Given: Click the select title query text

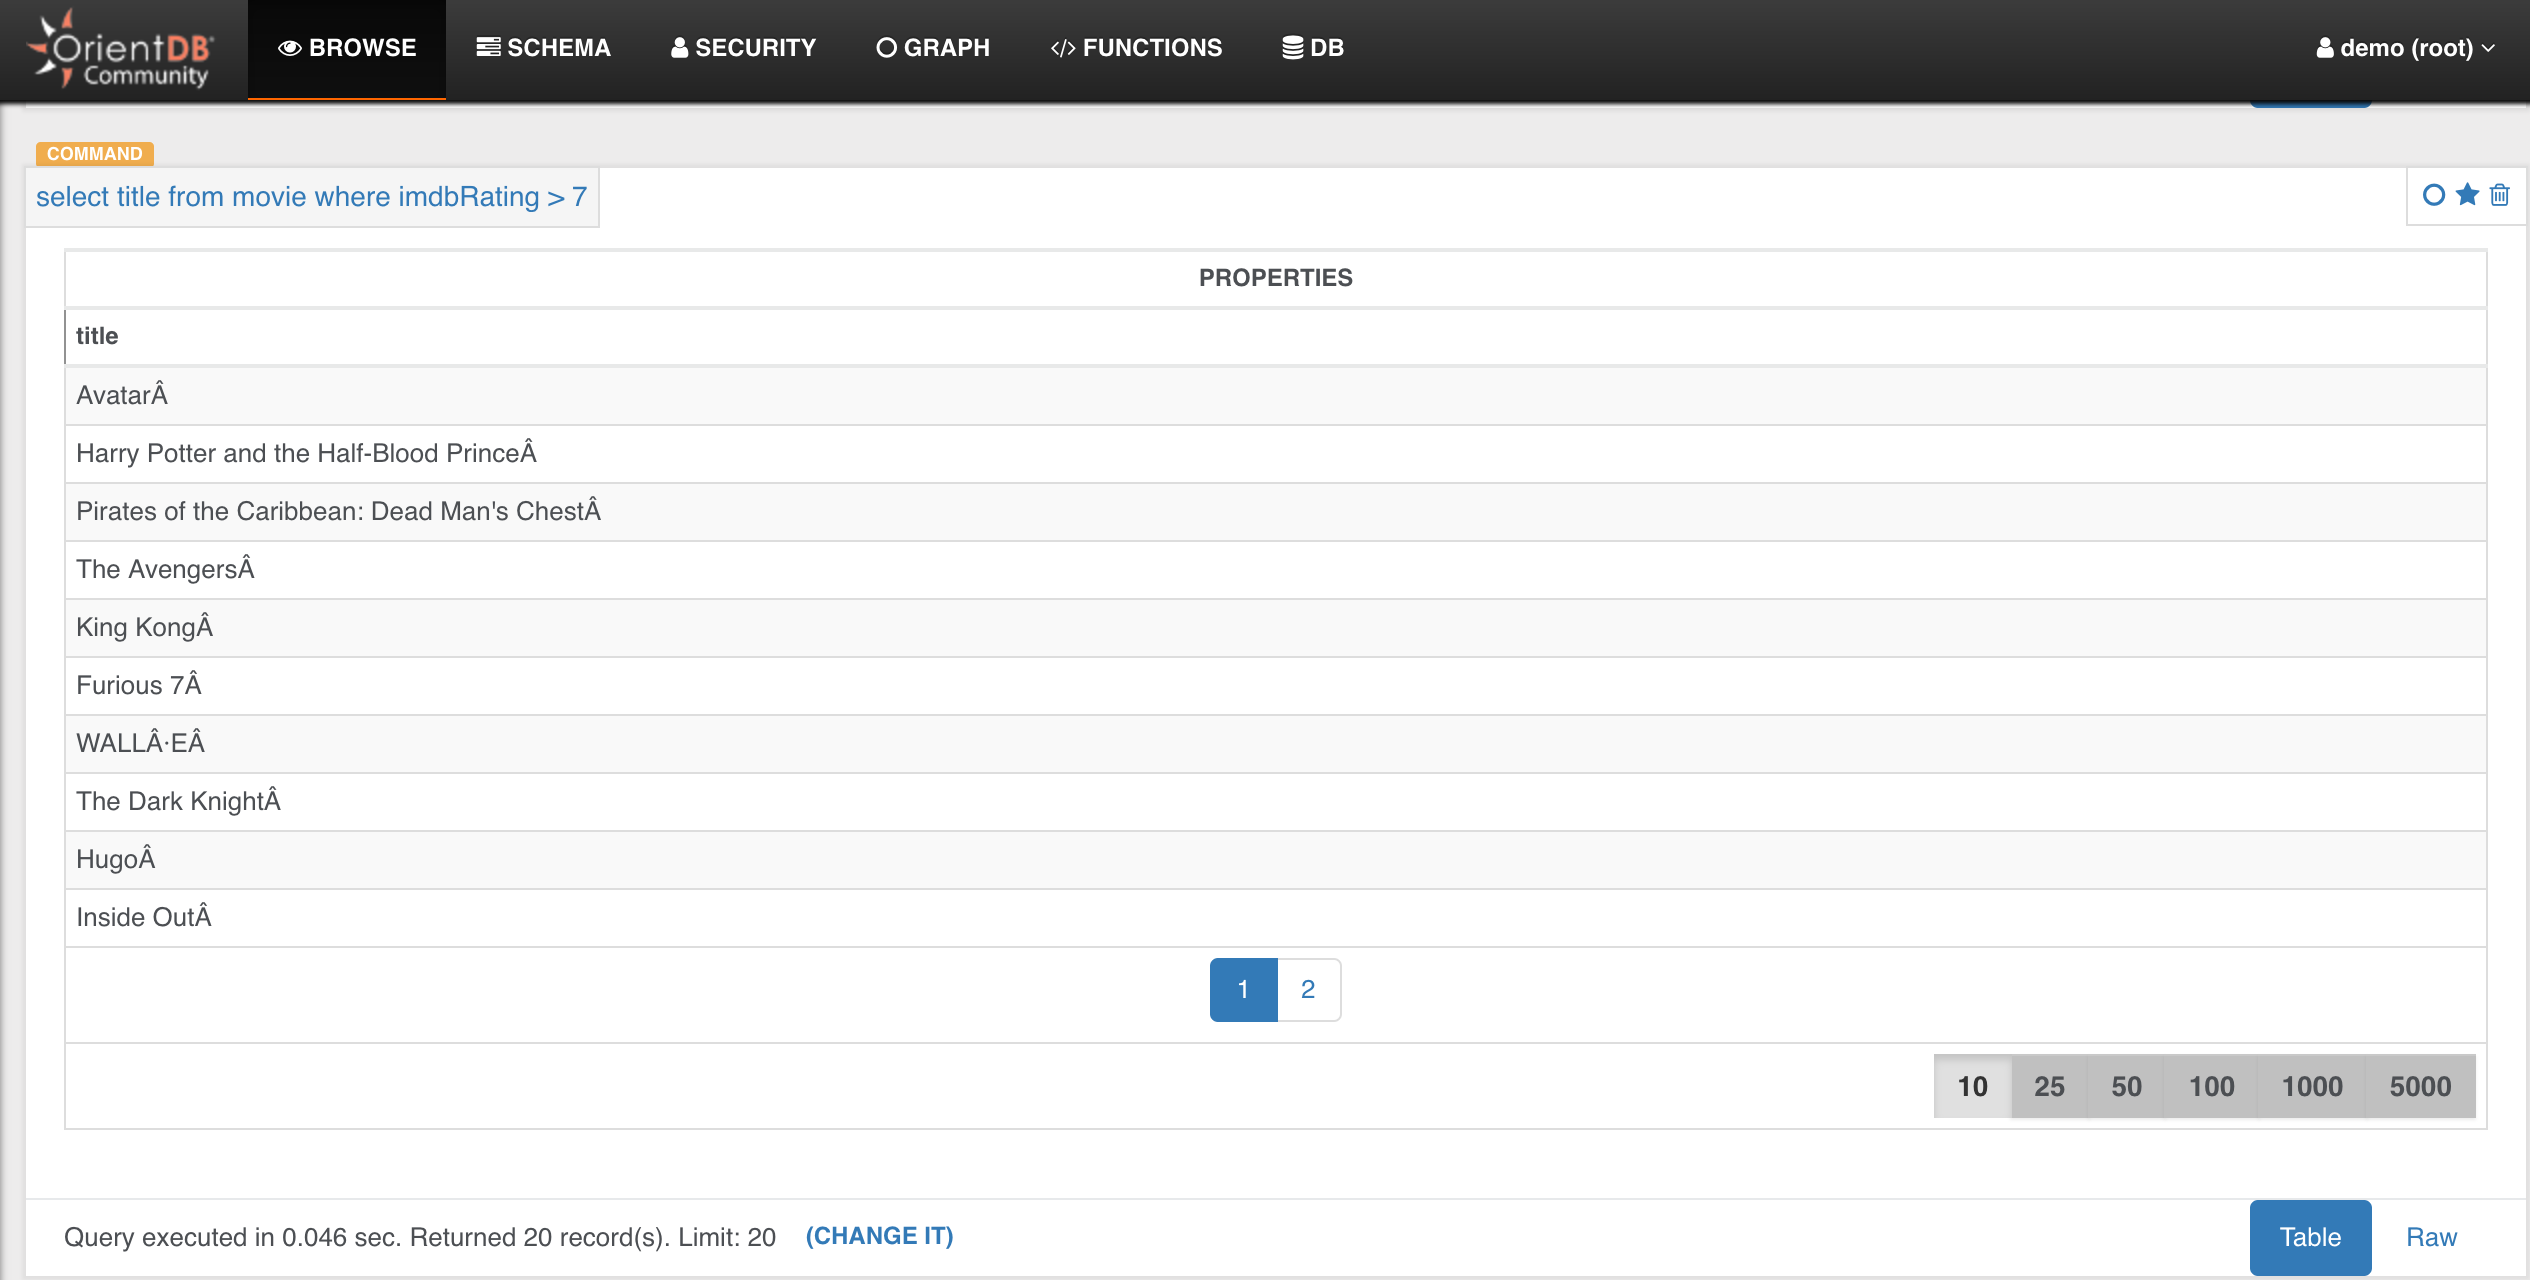Looking at the screenshot, I should coord(311,197).
